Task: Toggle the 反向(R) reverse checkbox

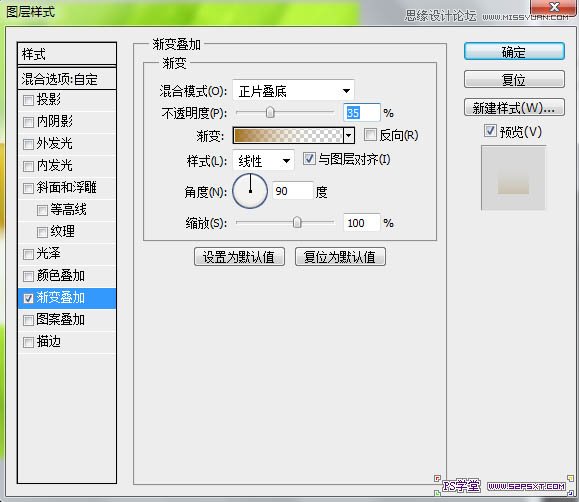Action: tap(370, 135)
